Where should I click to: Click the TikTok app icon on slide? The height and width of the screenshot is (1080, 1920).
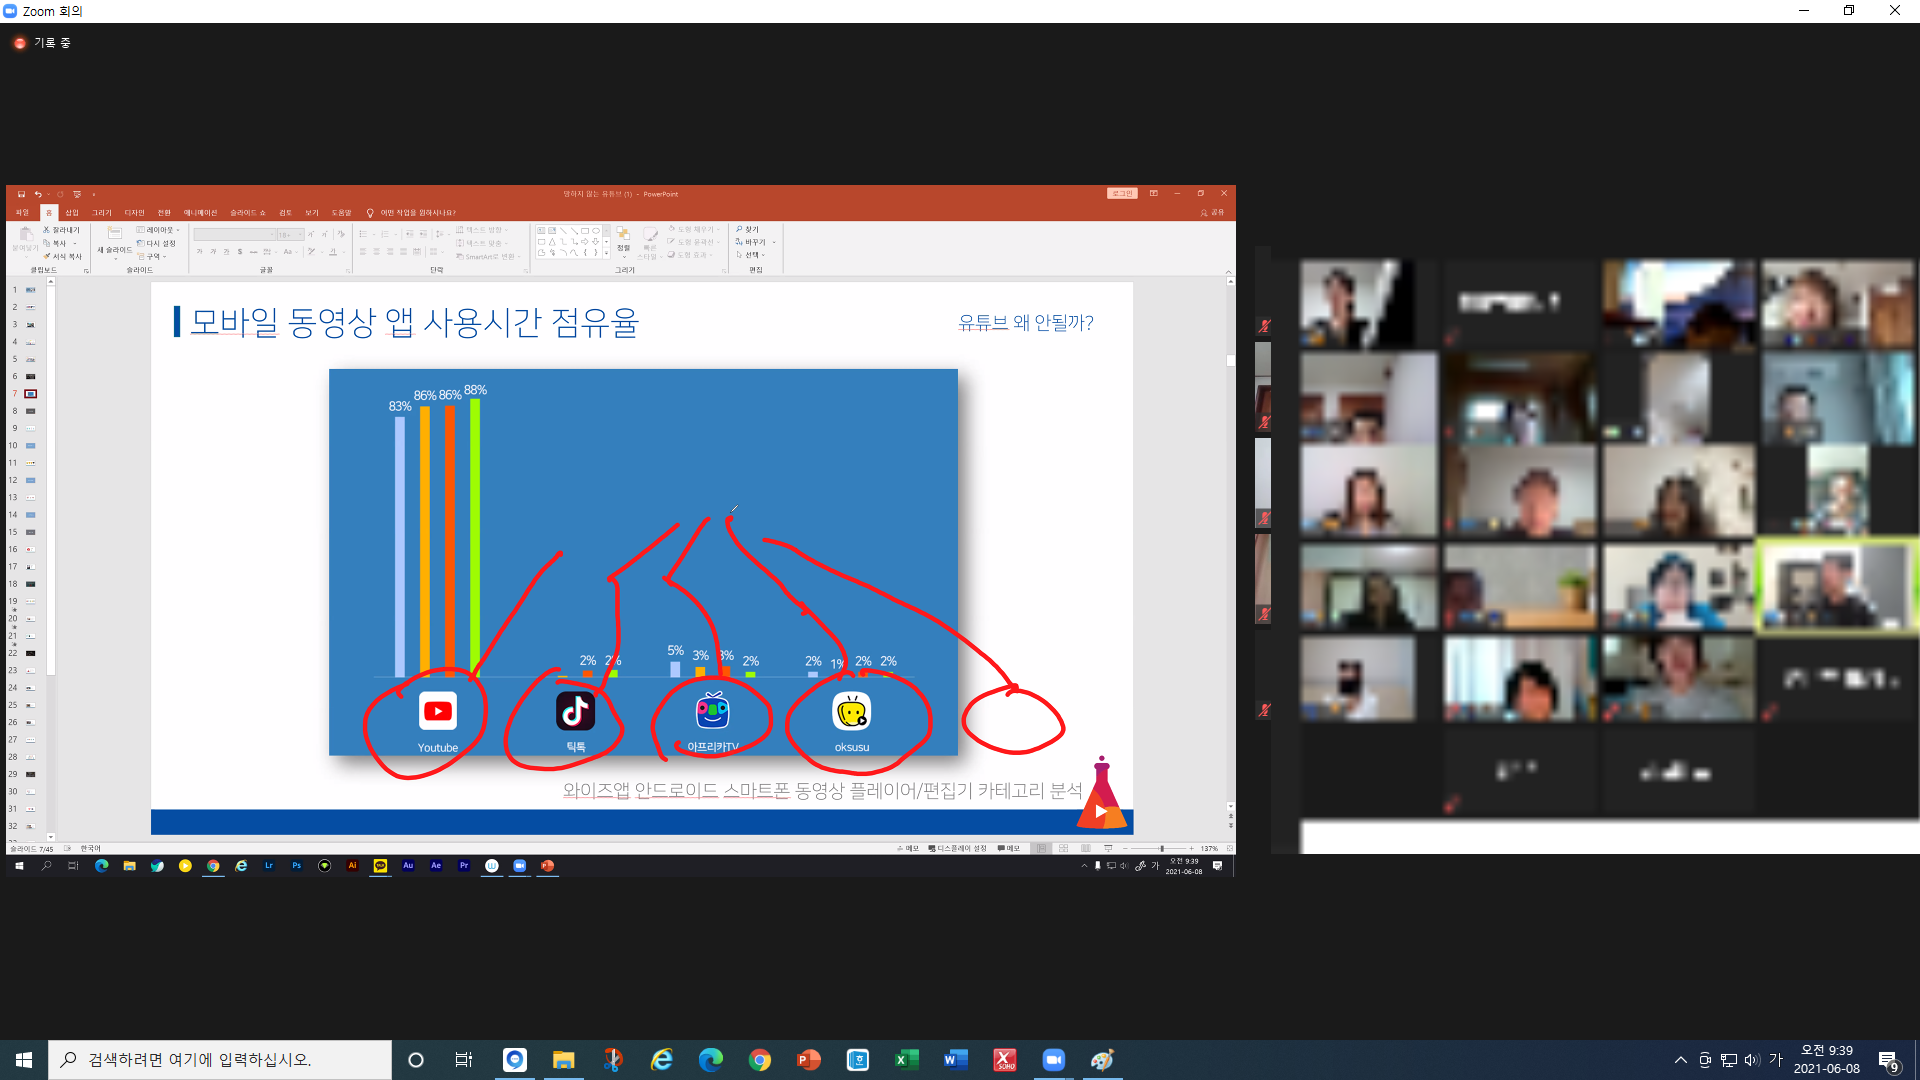pyautogui.click(x=575, y=711)
